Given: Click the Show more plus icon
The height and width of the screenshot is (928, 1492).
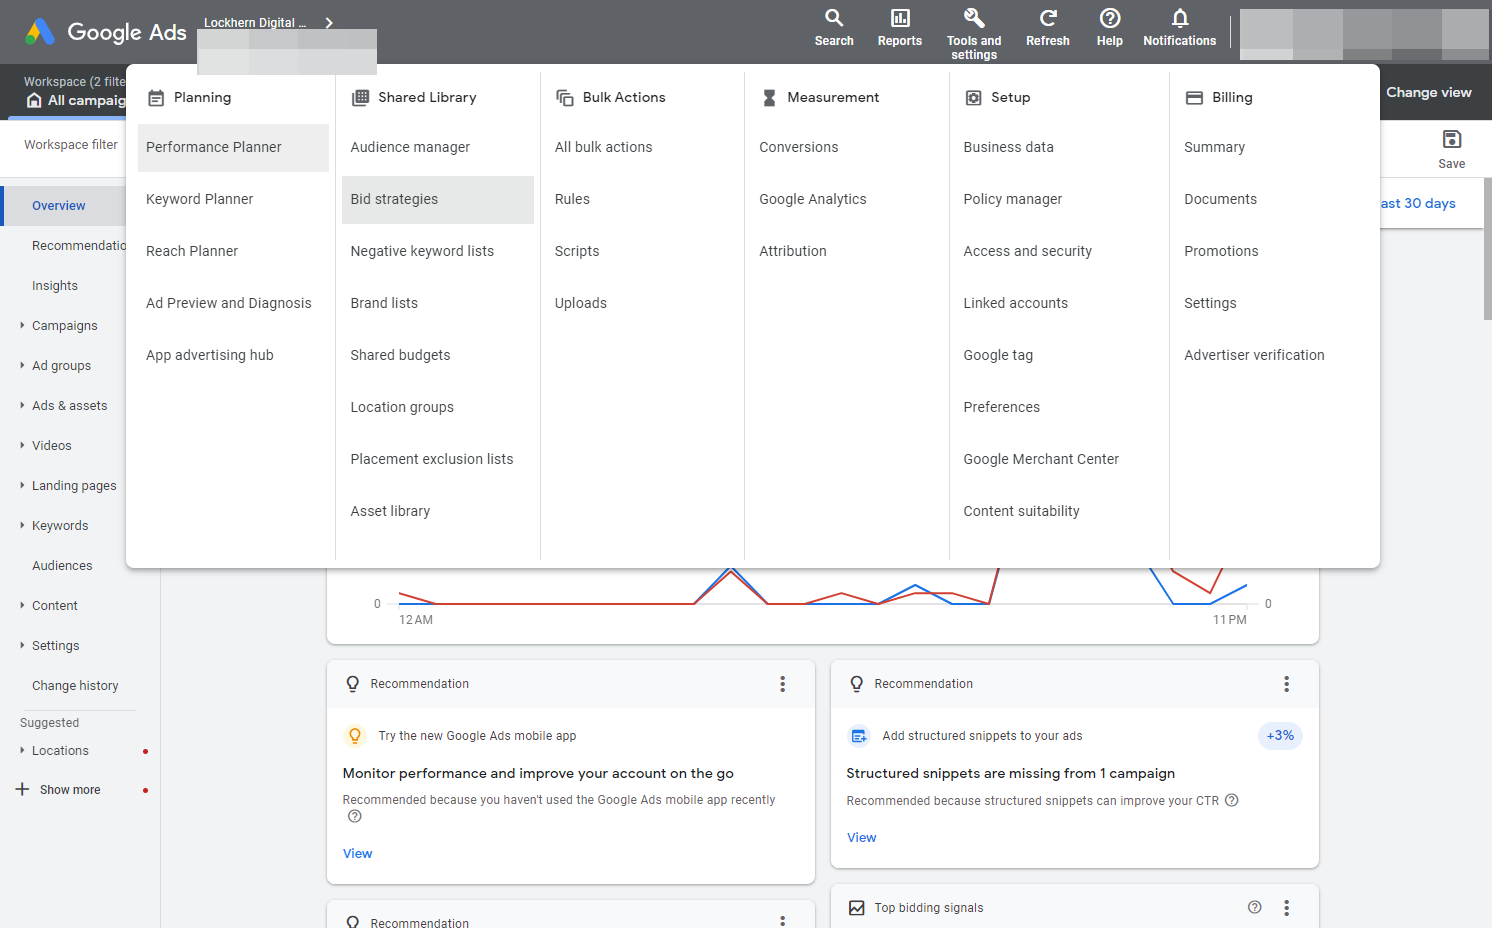Looking at the screenshot, I should pos(22,789).
